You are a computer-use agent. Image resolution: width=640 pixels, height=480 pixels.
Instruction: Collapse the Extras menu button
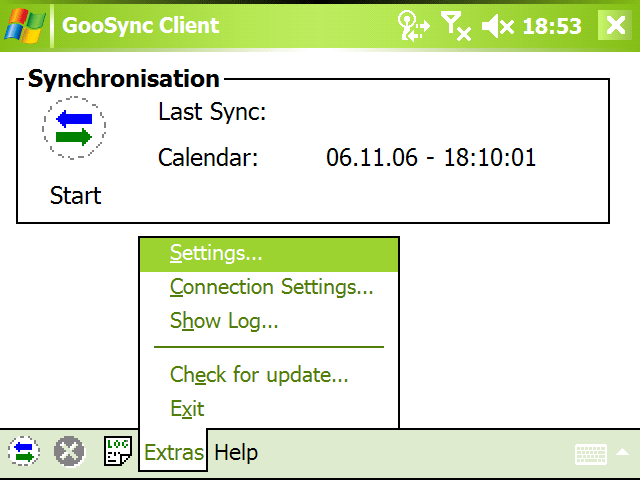[173, 452]
